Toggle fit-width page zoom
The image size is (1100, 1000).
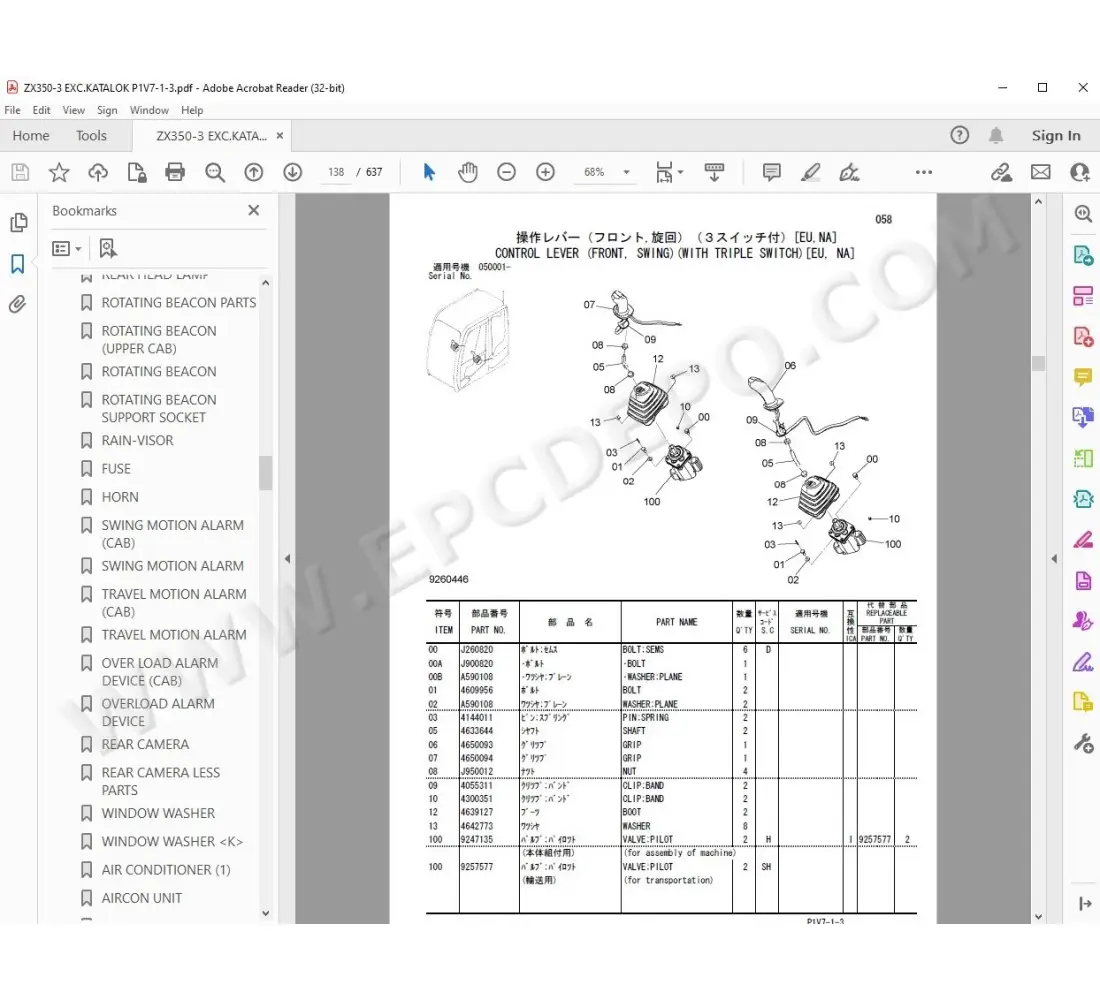666,172
